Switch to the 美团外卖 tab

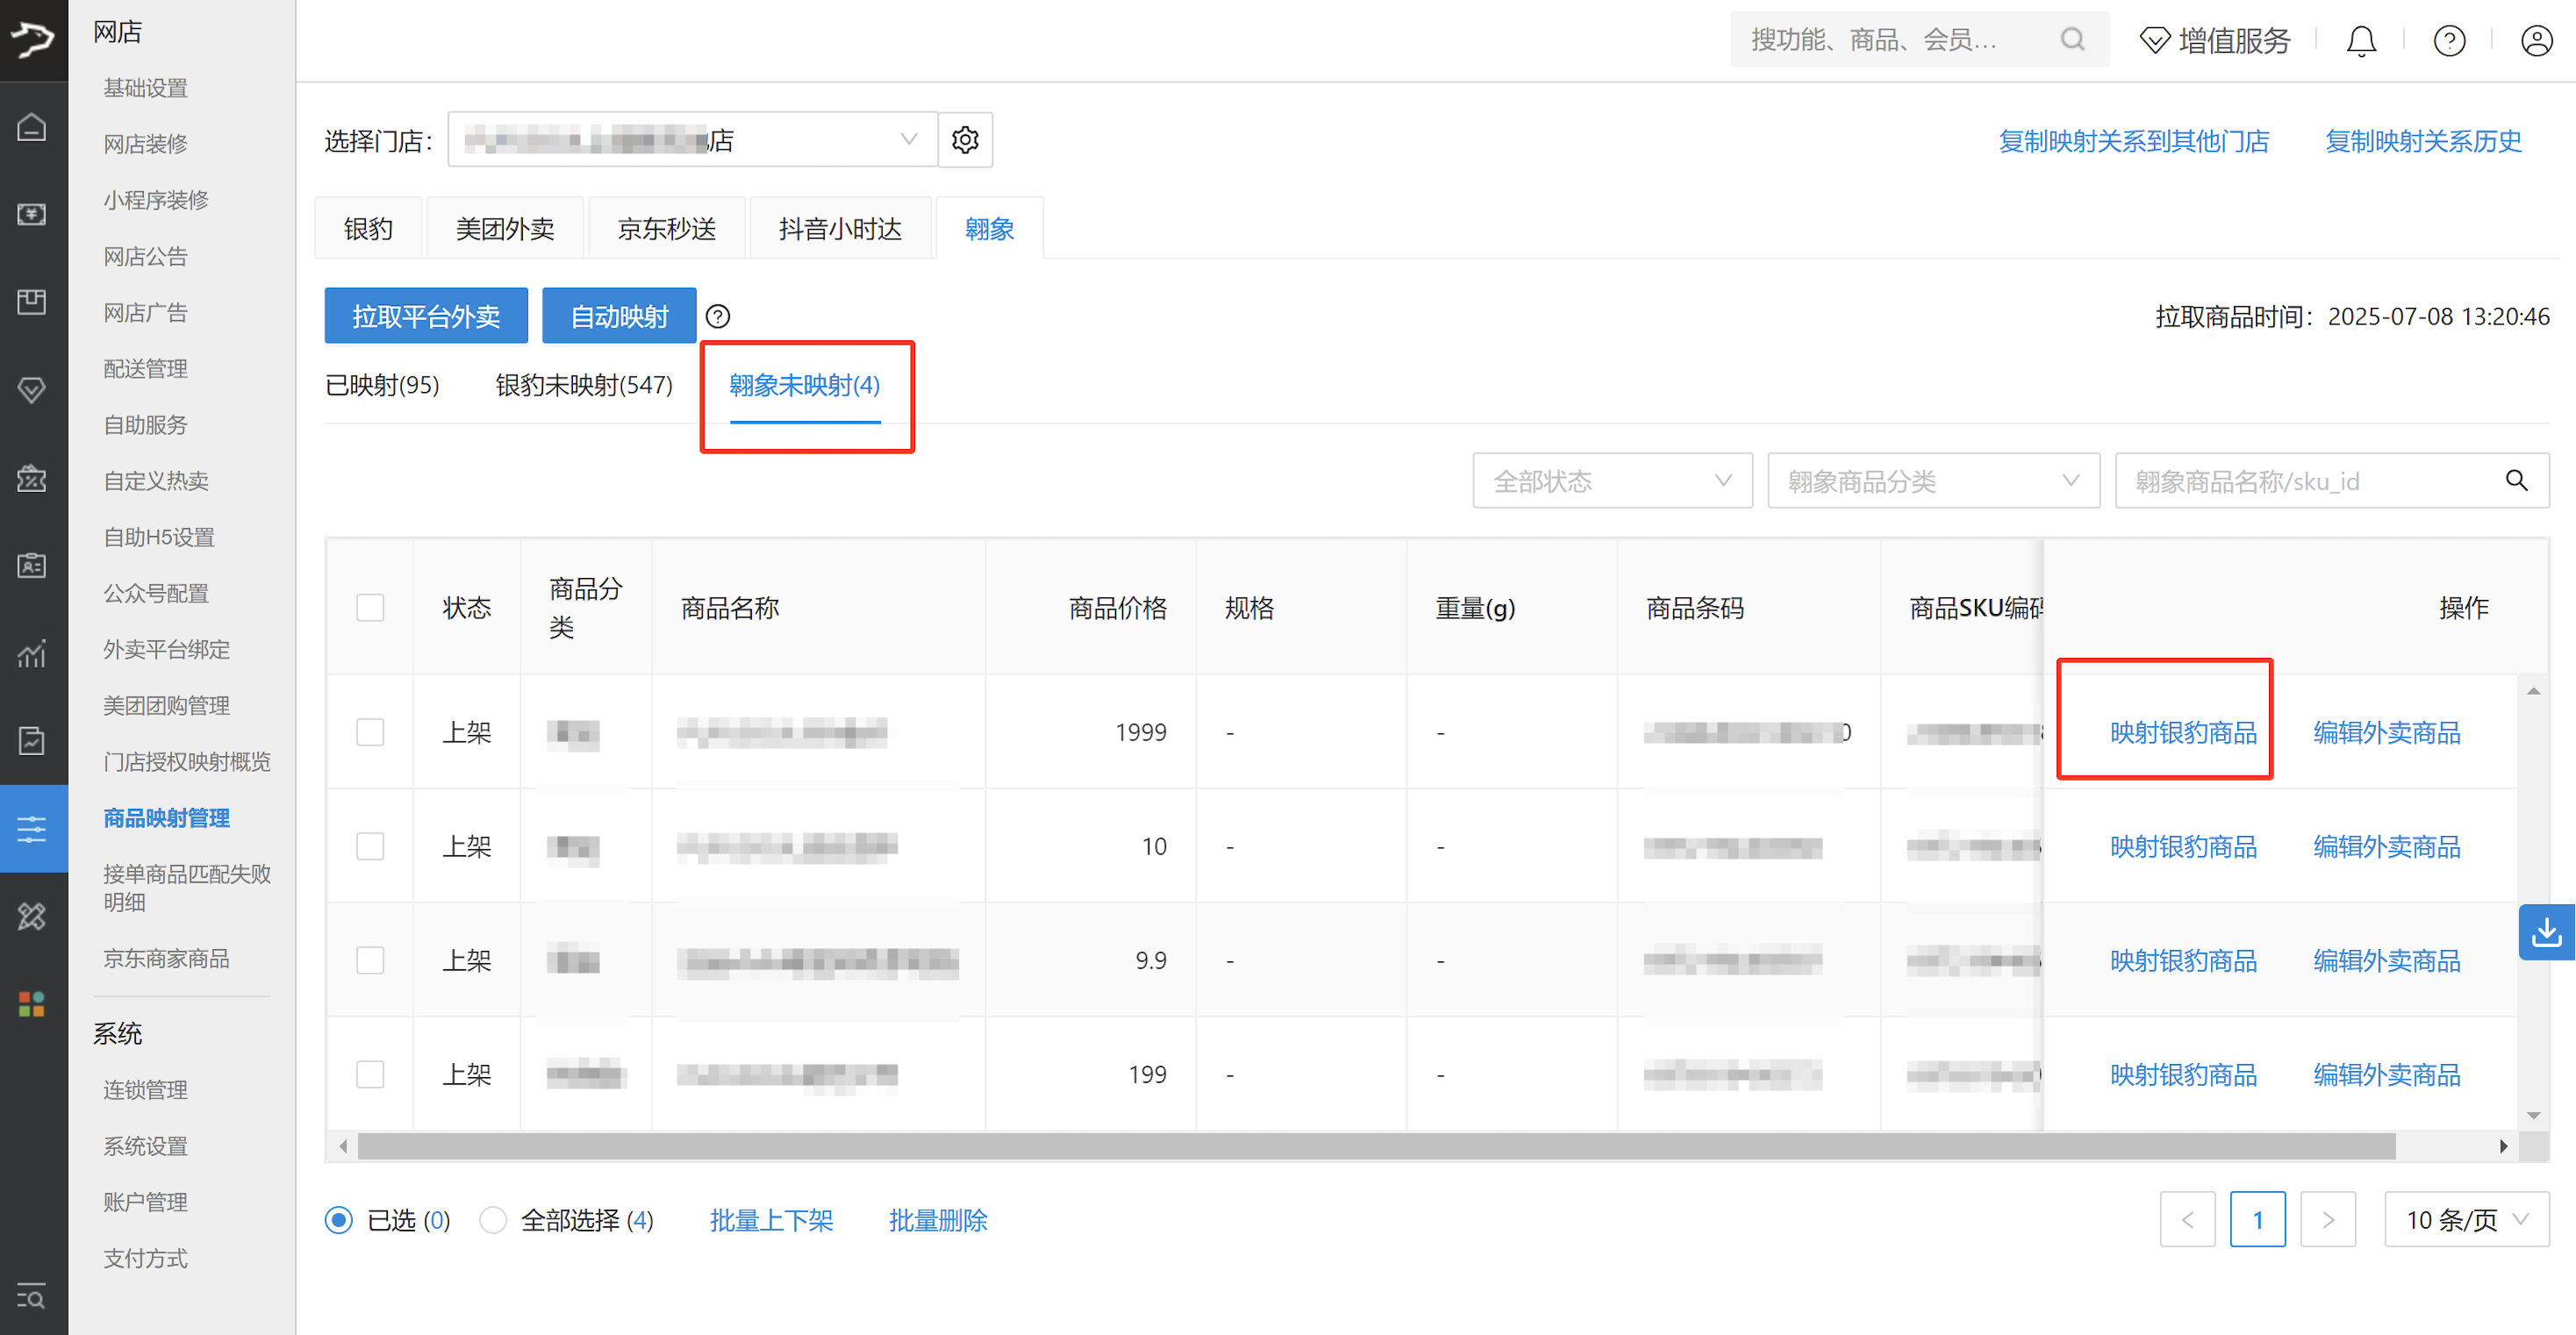[x=505, y=229]
